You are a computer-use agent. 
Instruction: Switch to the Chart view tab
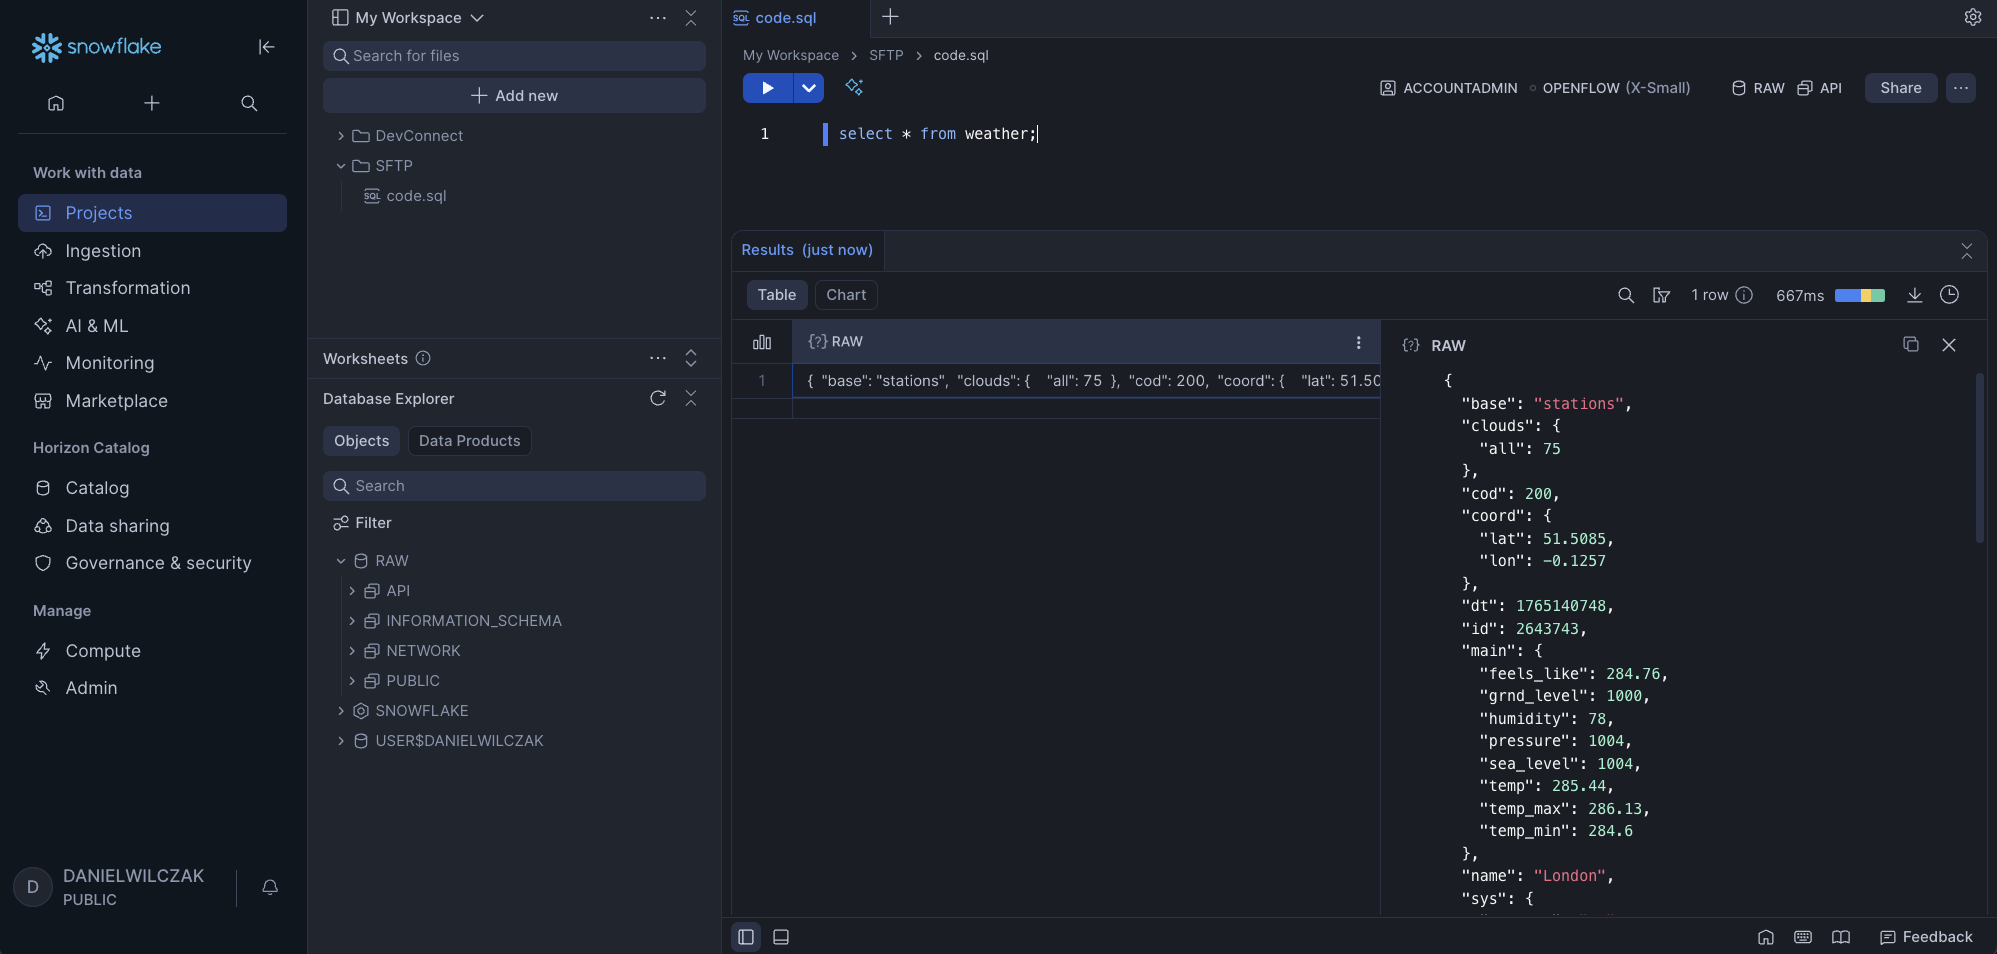click(x=846, y=295)
